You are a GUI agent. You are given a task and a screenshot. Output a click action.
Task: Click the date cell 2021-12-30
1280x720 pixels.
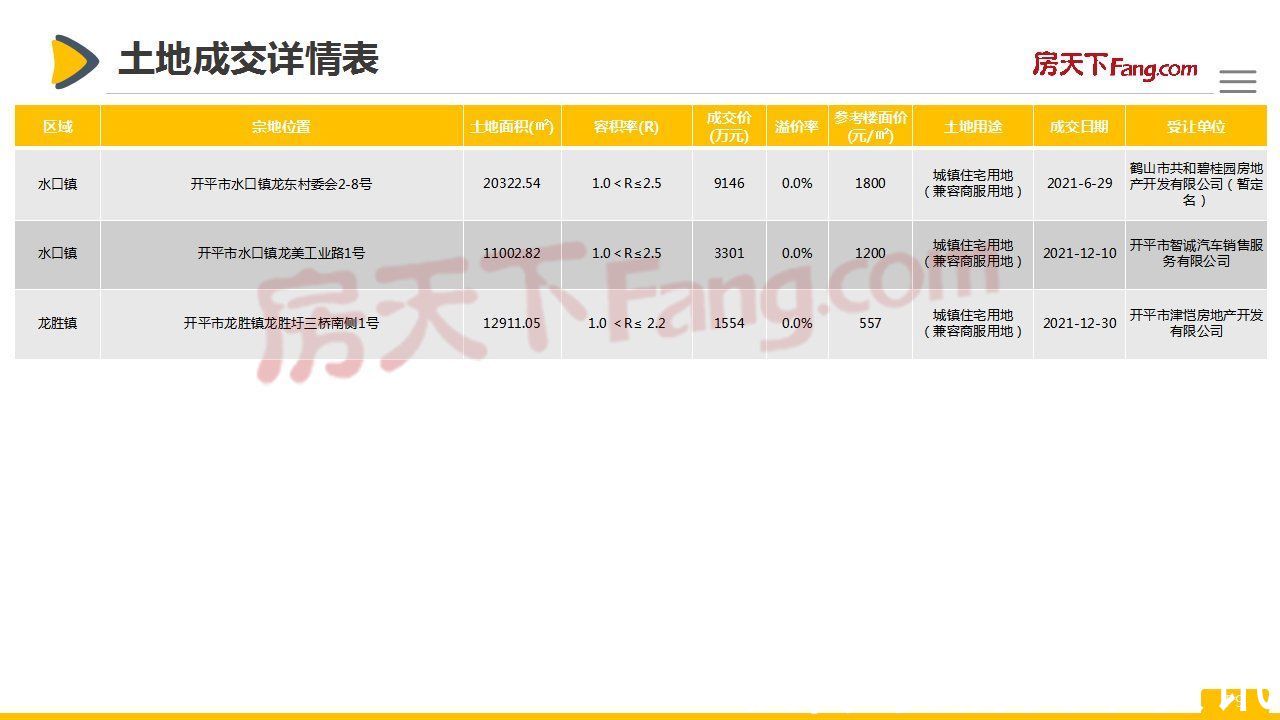[1079, 323]
